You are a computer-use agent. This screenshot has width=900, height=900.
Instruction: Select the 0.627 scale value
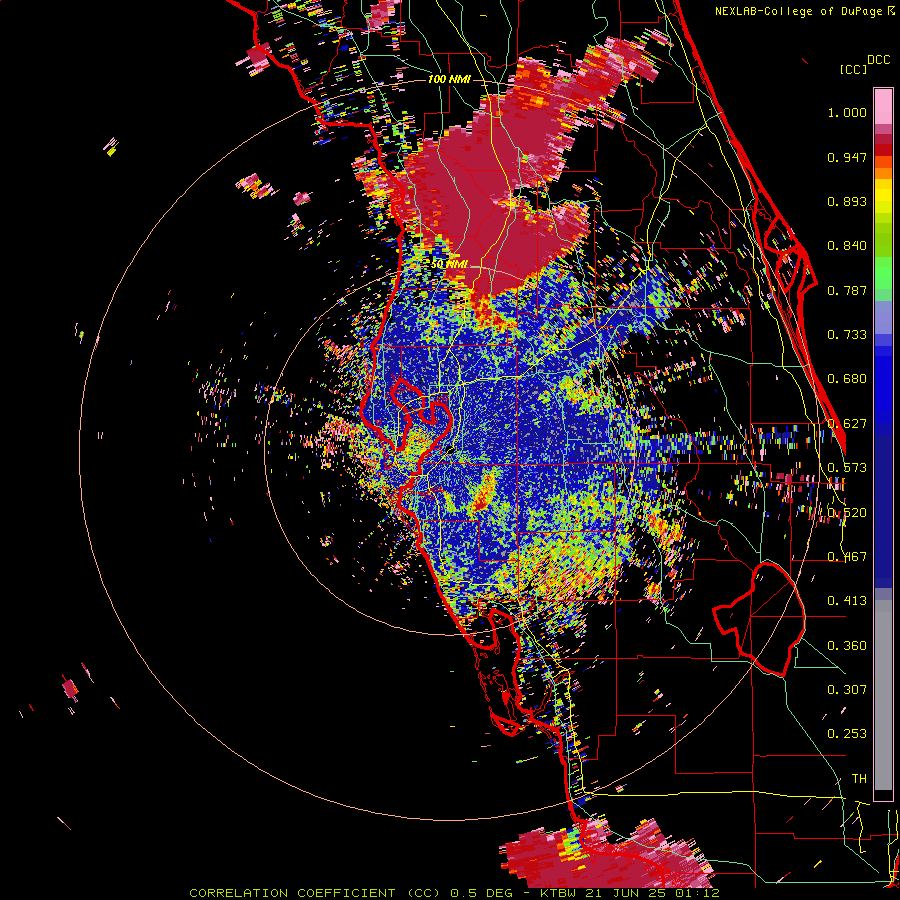click(847, 424)
